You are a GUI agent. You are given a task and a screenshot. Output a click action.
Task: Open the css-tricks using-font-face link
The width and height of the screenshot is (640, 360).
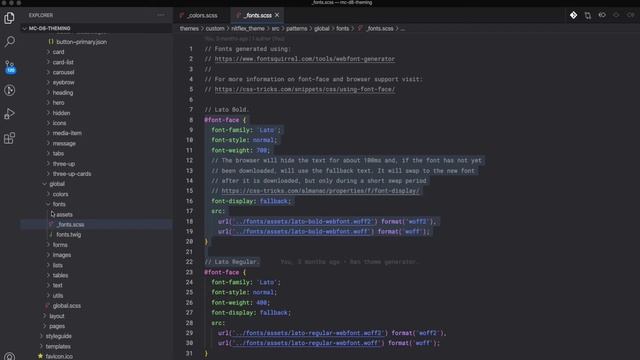click(x=304, y=89)
